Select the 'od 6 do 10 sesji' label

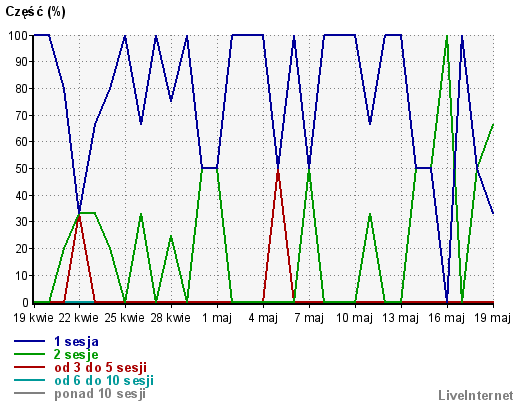click(104, 380)
